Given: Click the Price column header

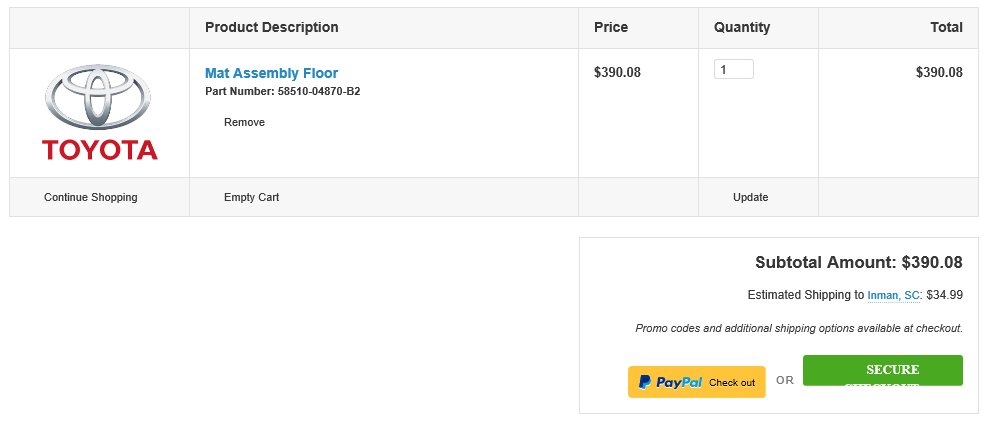Looking at the screenshot, I should (x=611, y=27).
